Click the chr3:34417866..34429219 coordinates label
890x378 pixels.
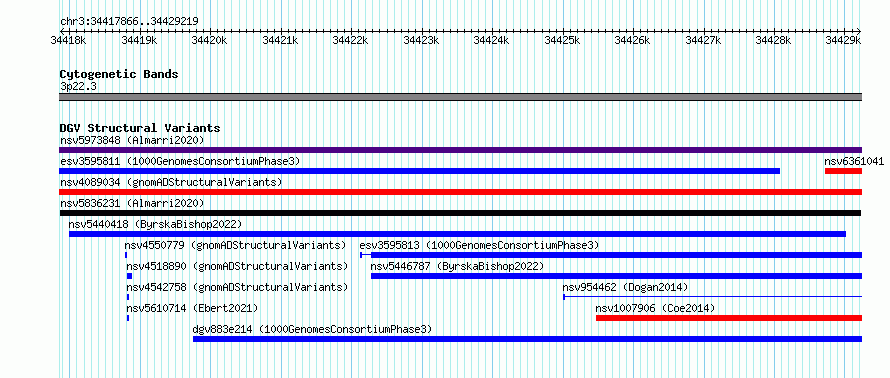click(129, 21)
